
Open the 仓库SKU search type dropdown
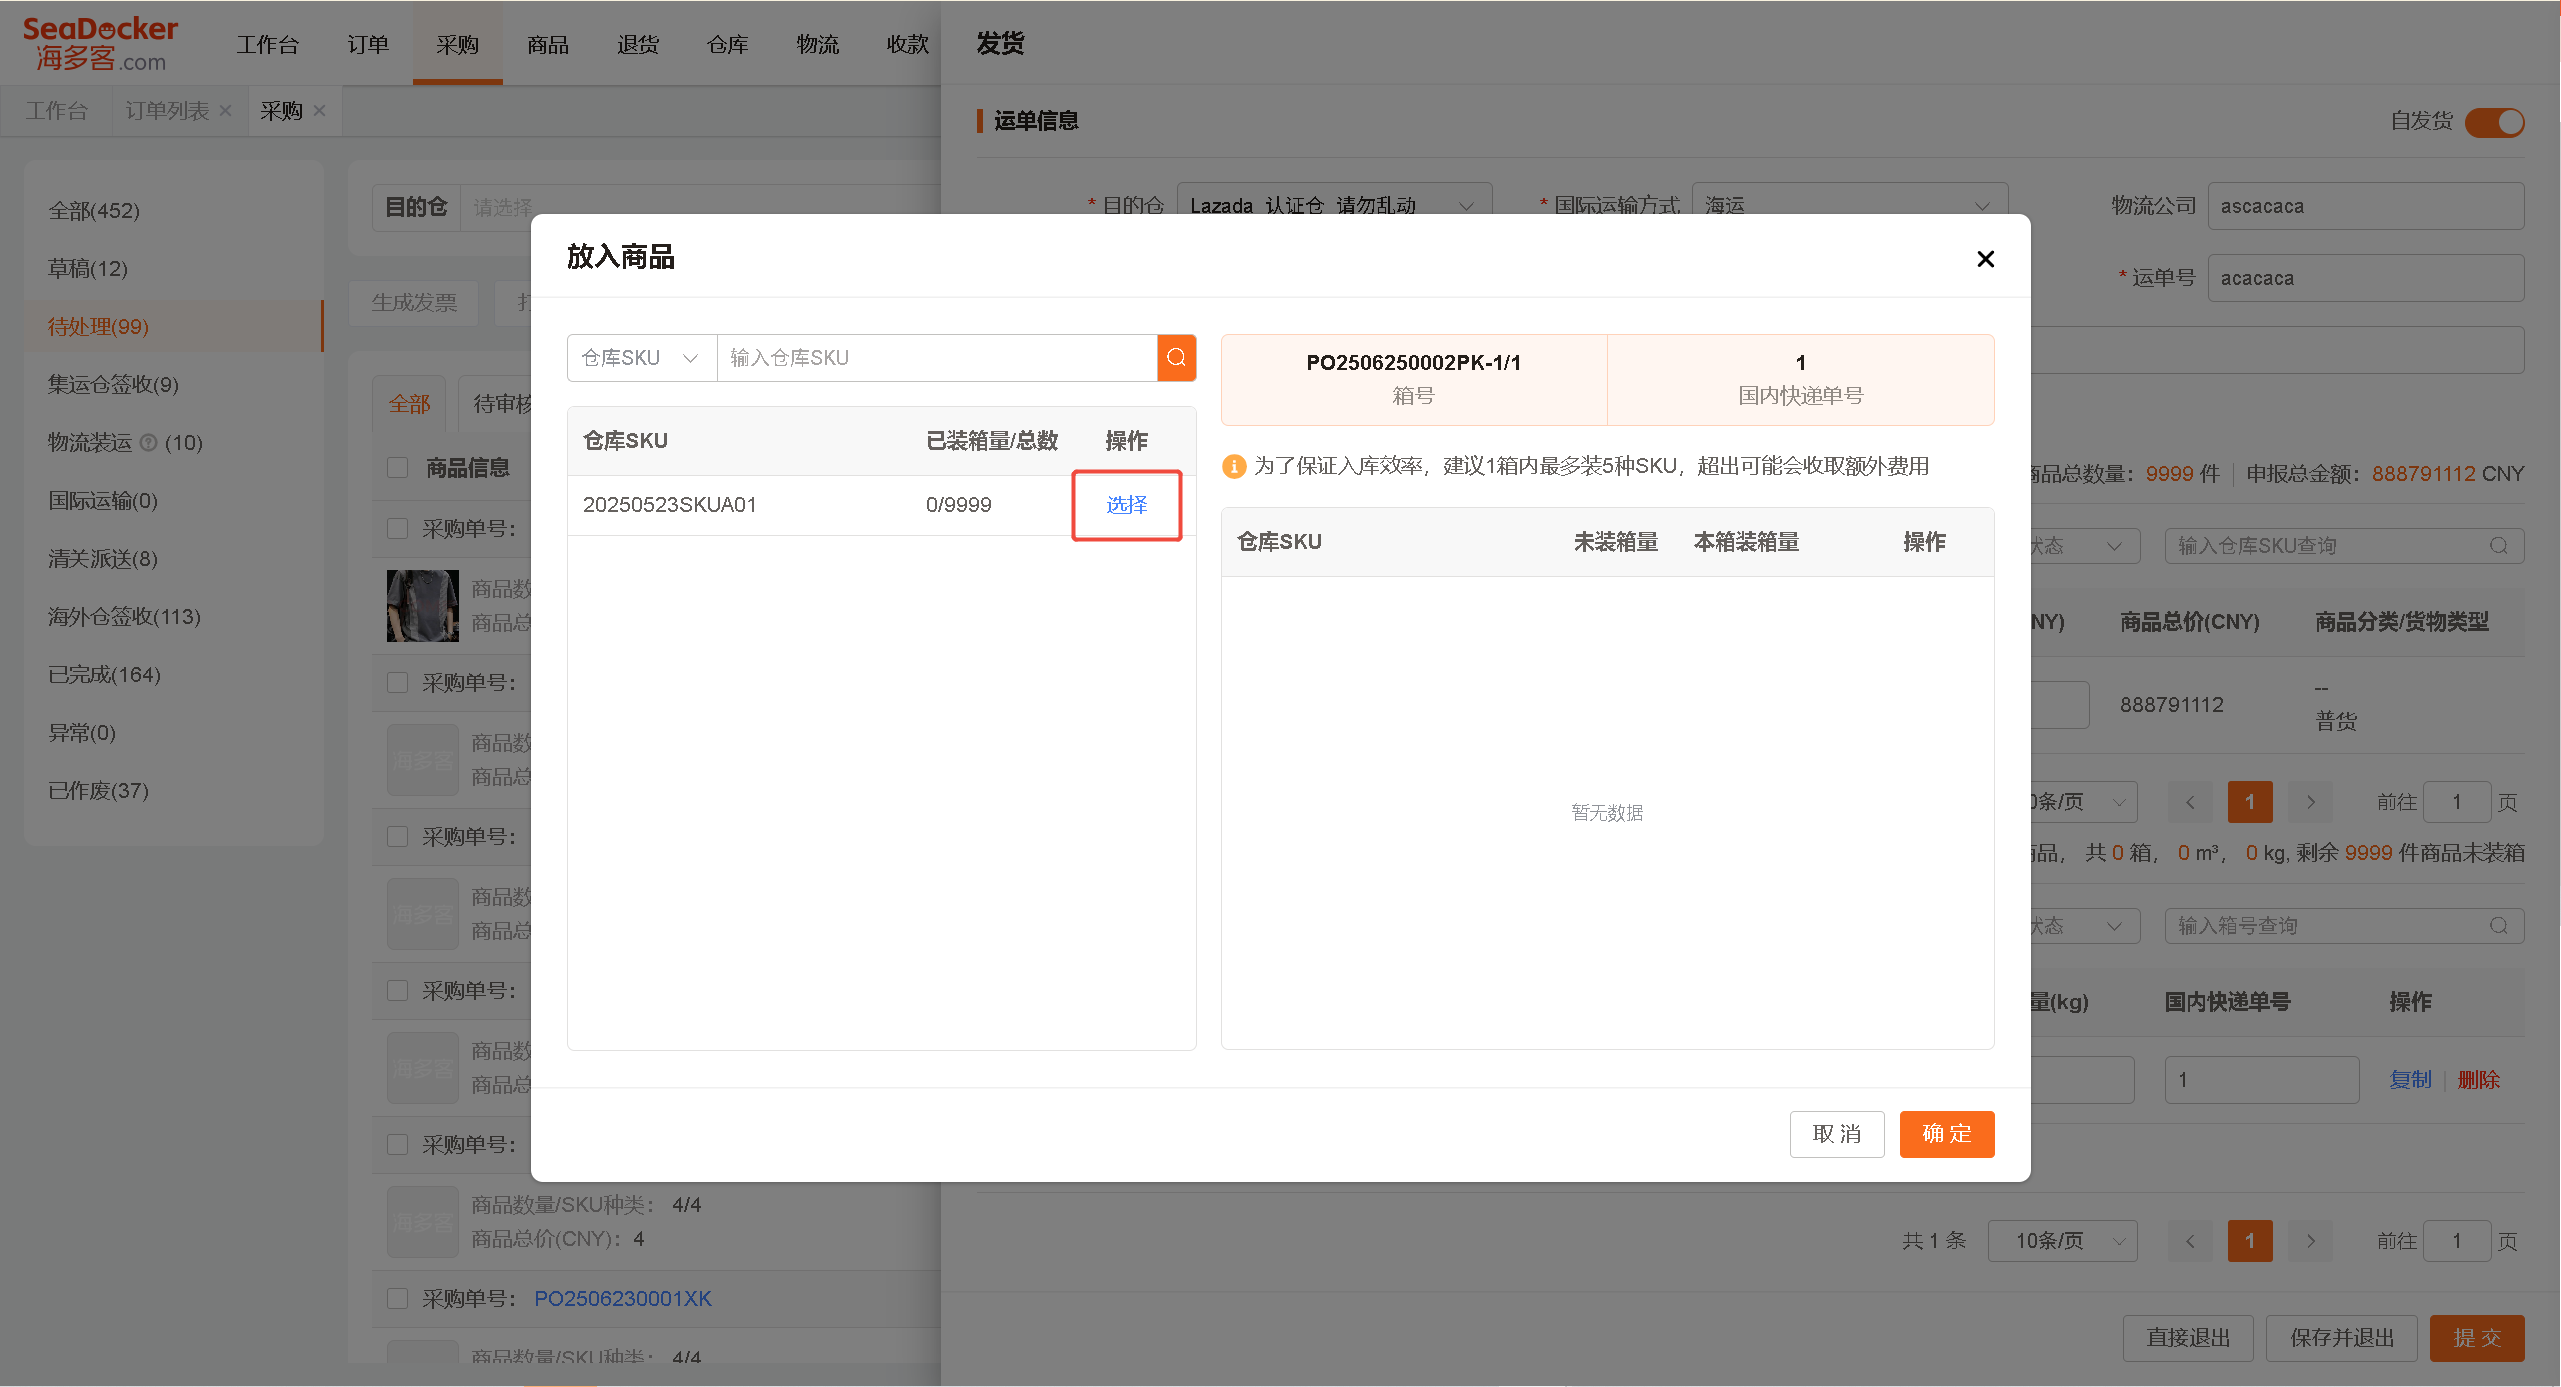tap(642, 358)
